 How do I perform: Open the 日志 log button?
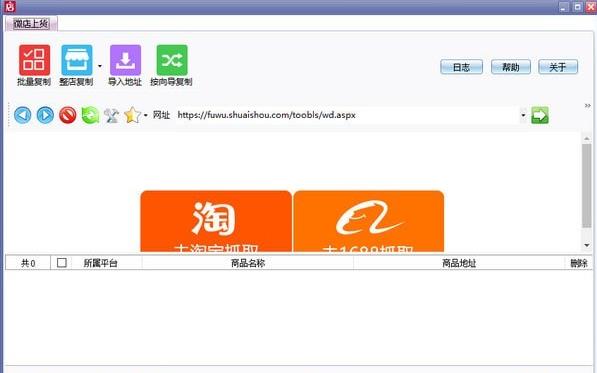point(461,67)
